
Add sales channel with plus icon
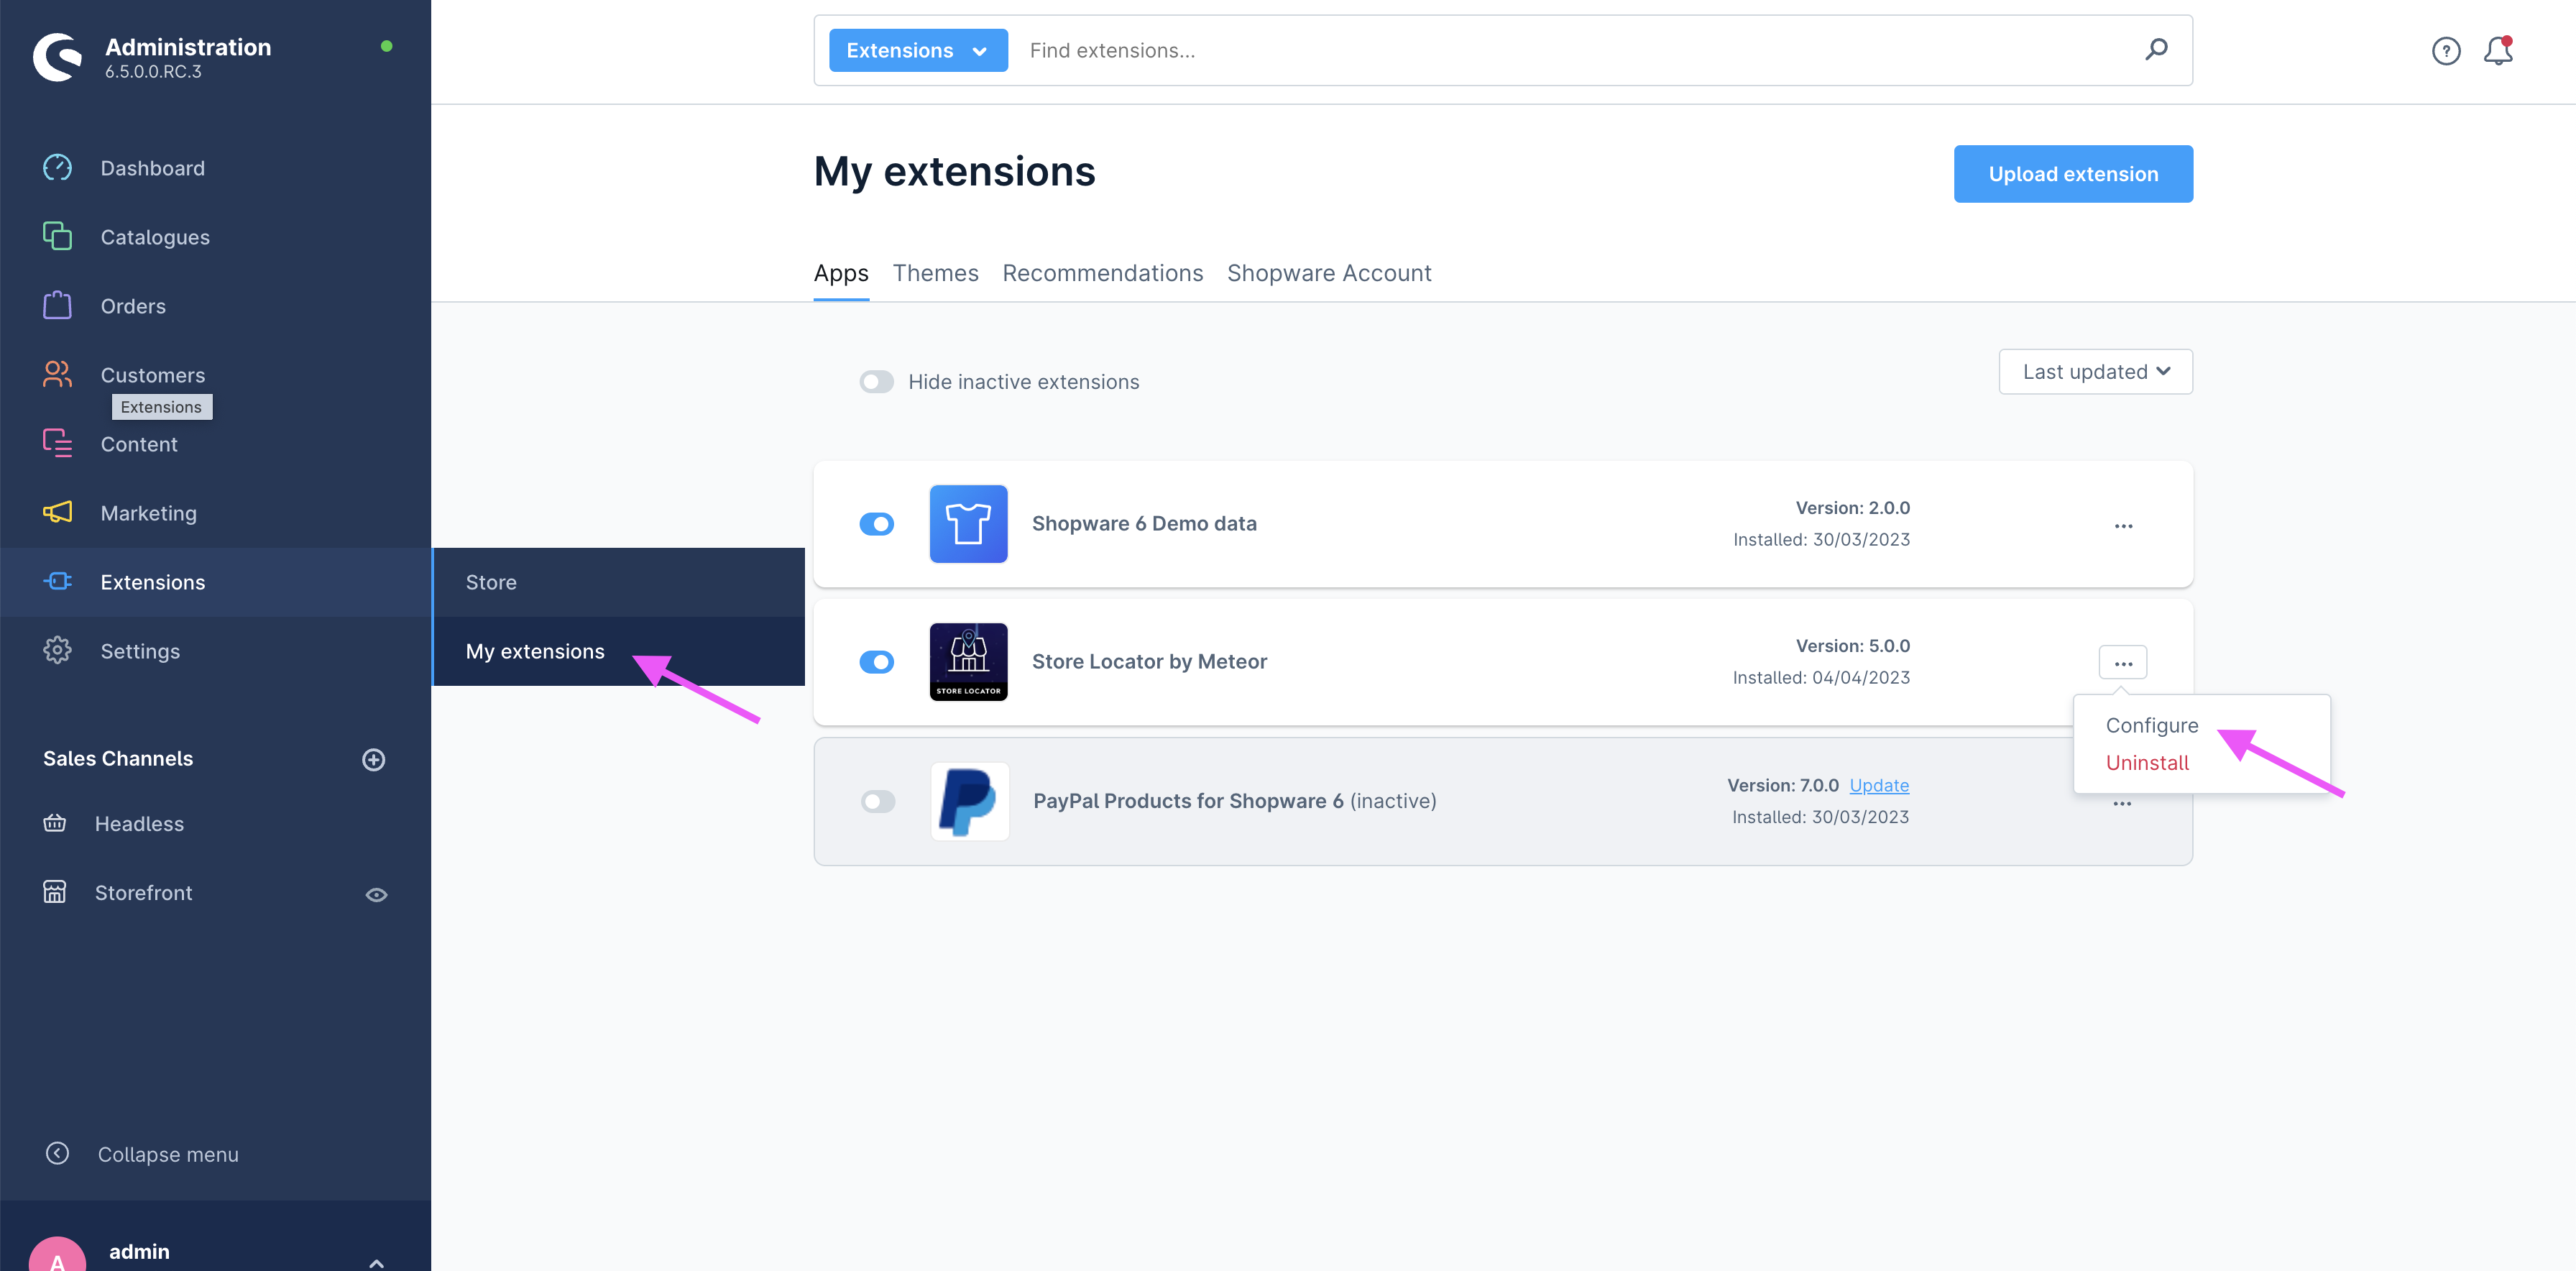point(373,760)
